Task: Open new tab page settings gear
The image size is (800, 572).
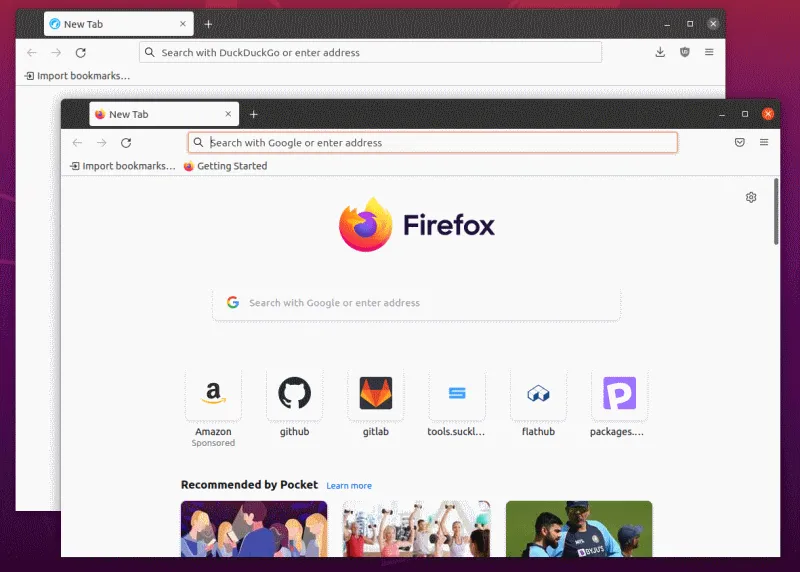Action: coord(751,197)
